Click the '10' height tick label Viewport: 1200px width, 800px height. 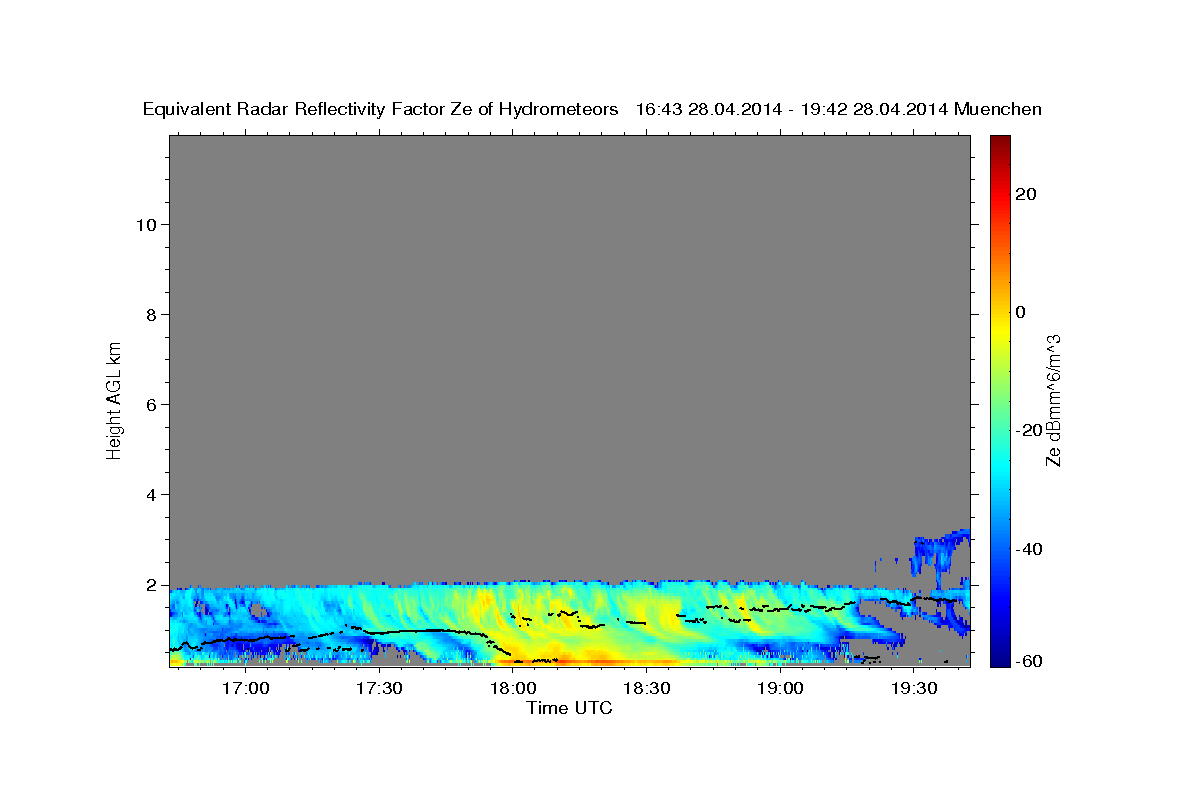[145, 224]
